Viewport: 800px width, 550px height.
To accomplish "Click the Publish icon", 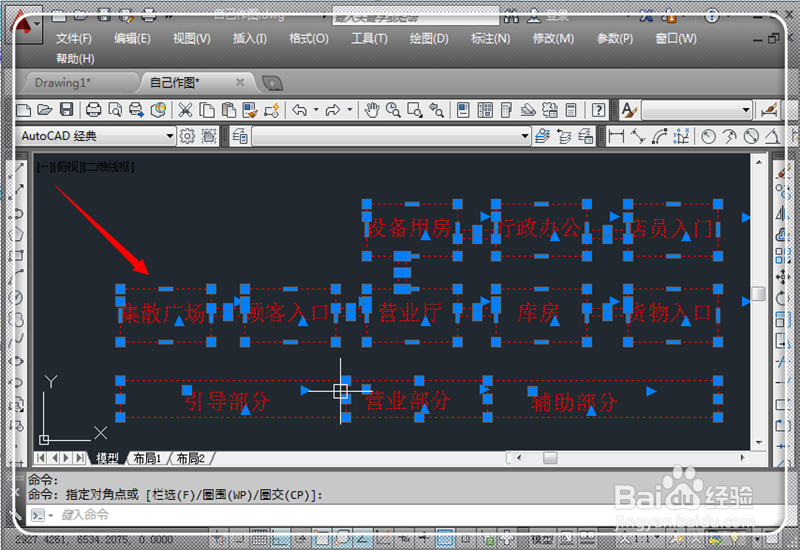I will click(136, 110).
